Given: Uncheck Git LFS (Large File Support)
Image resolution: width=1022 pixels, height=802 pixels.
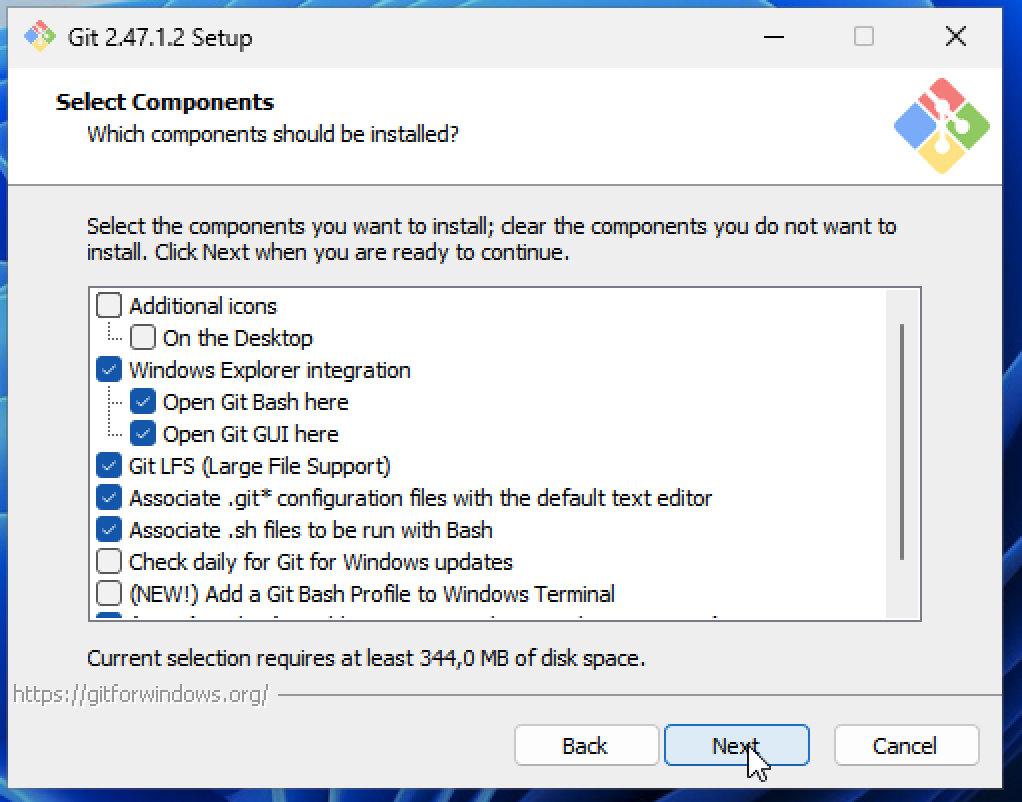Looking at the screenshot, I should click(x=109, y=465).
